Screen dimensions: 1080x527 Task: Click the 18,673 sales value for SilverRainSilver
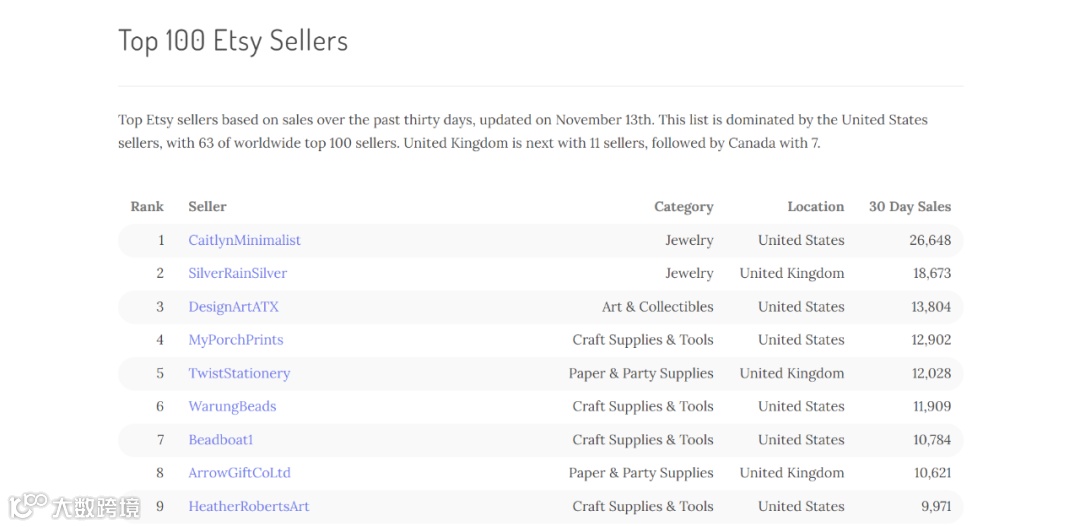[932, 273]
